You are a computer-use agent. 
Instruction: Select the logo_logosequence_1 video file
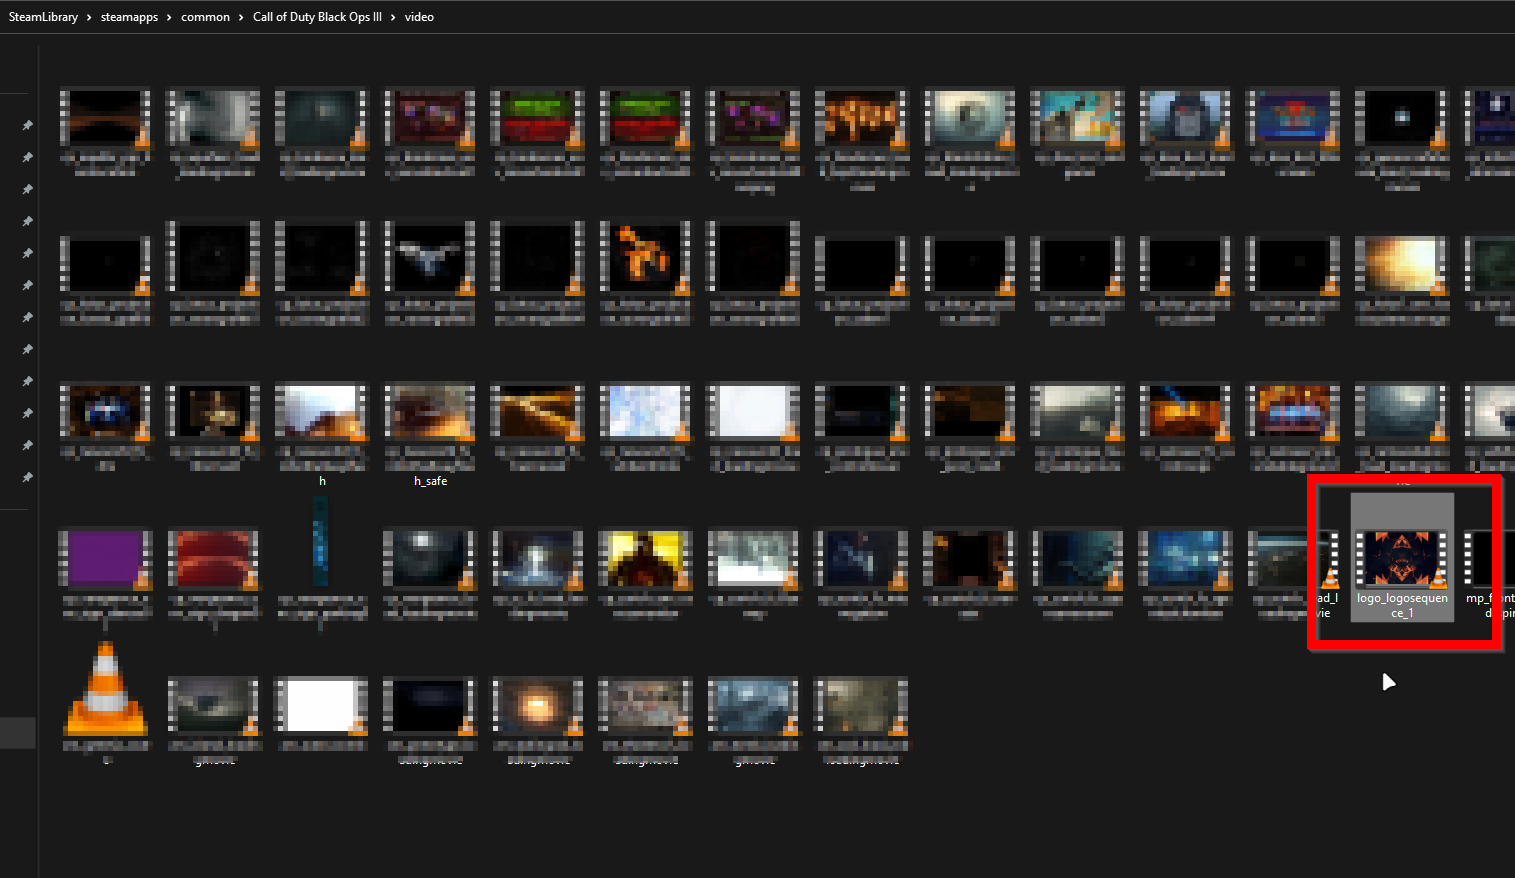pyautogui.click(x=1402, y=558)
